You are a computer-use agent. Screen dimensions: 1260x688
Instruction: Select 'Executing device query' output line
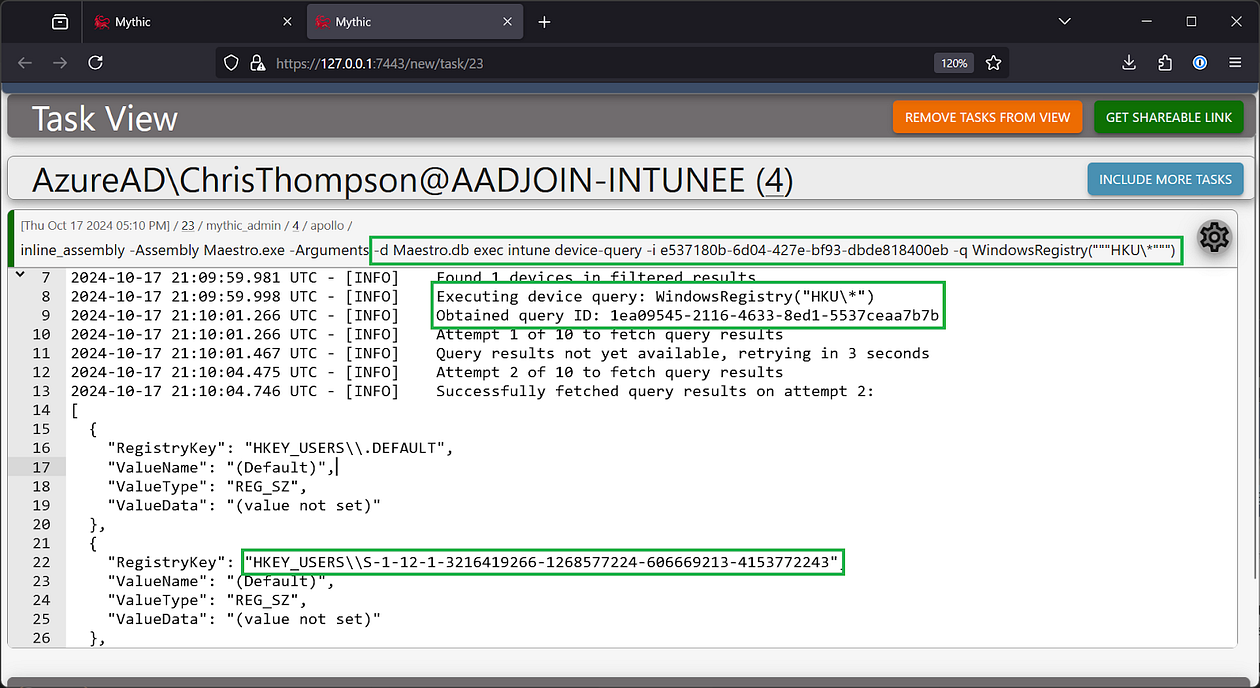(x=655, y=297)
